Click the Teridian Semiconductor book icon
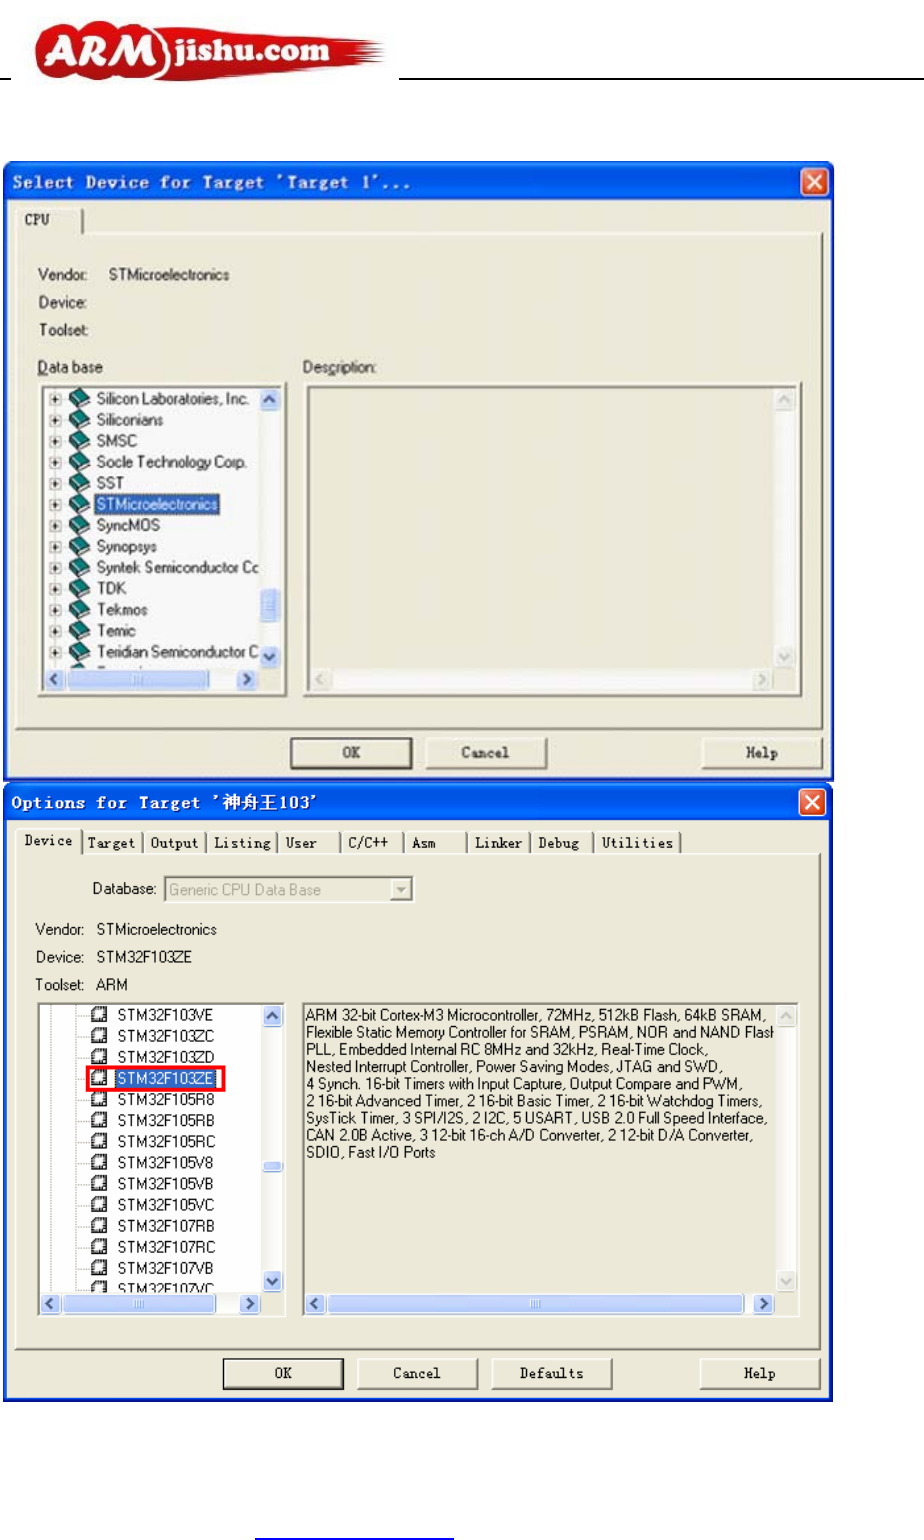The width and height of the screenshot is (924, 1540). pos(79,652)
